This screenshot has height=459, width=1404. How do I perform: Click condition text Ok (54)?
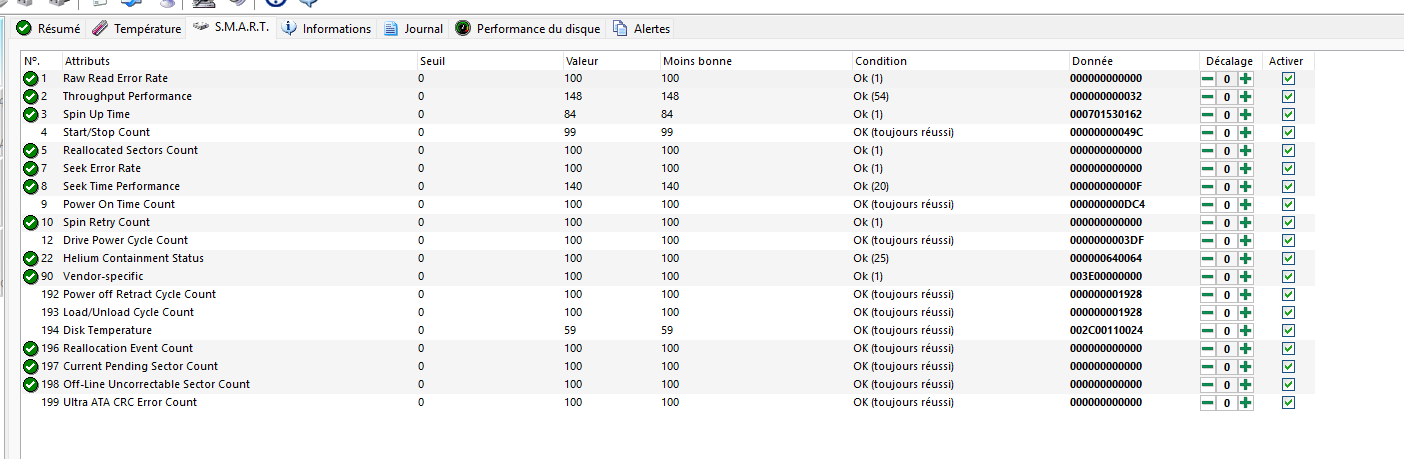pyautogui.click(x=871, y=97)
